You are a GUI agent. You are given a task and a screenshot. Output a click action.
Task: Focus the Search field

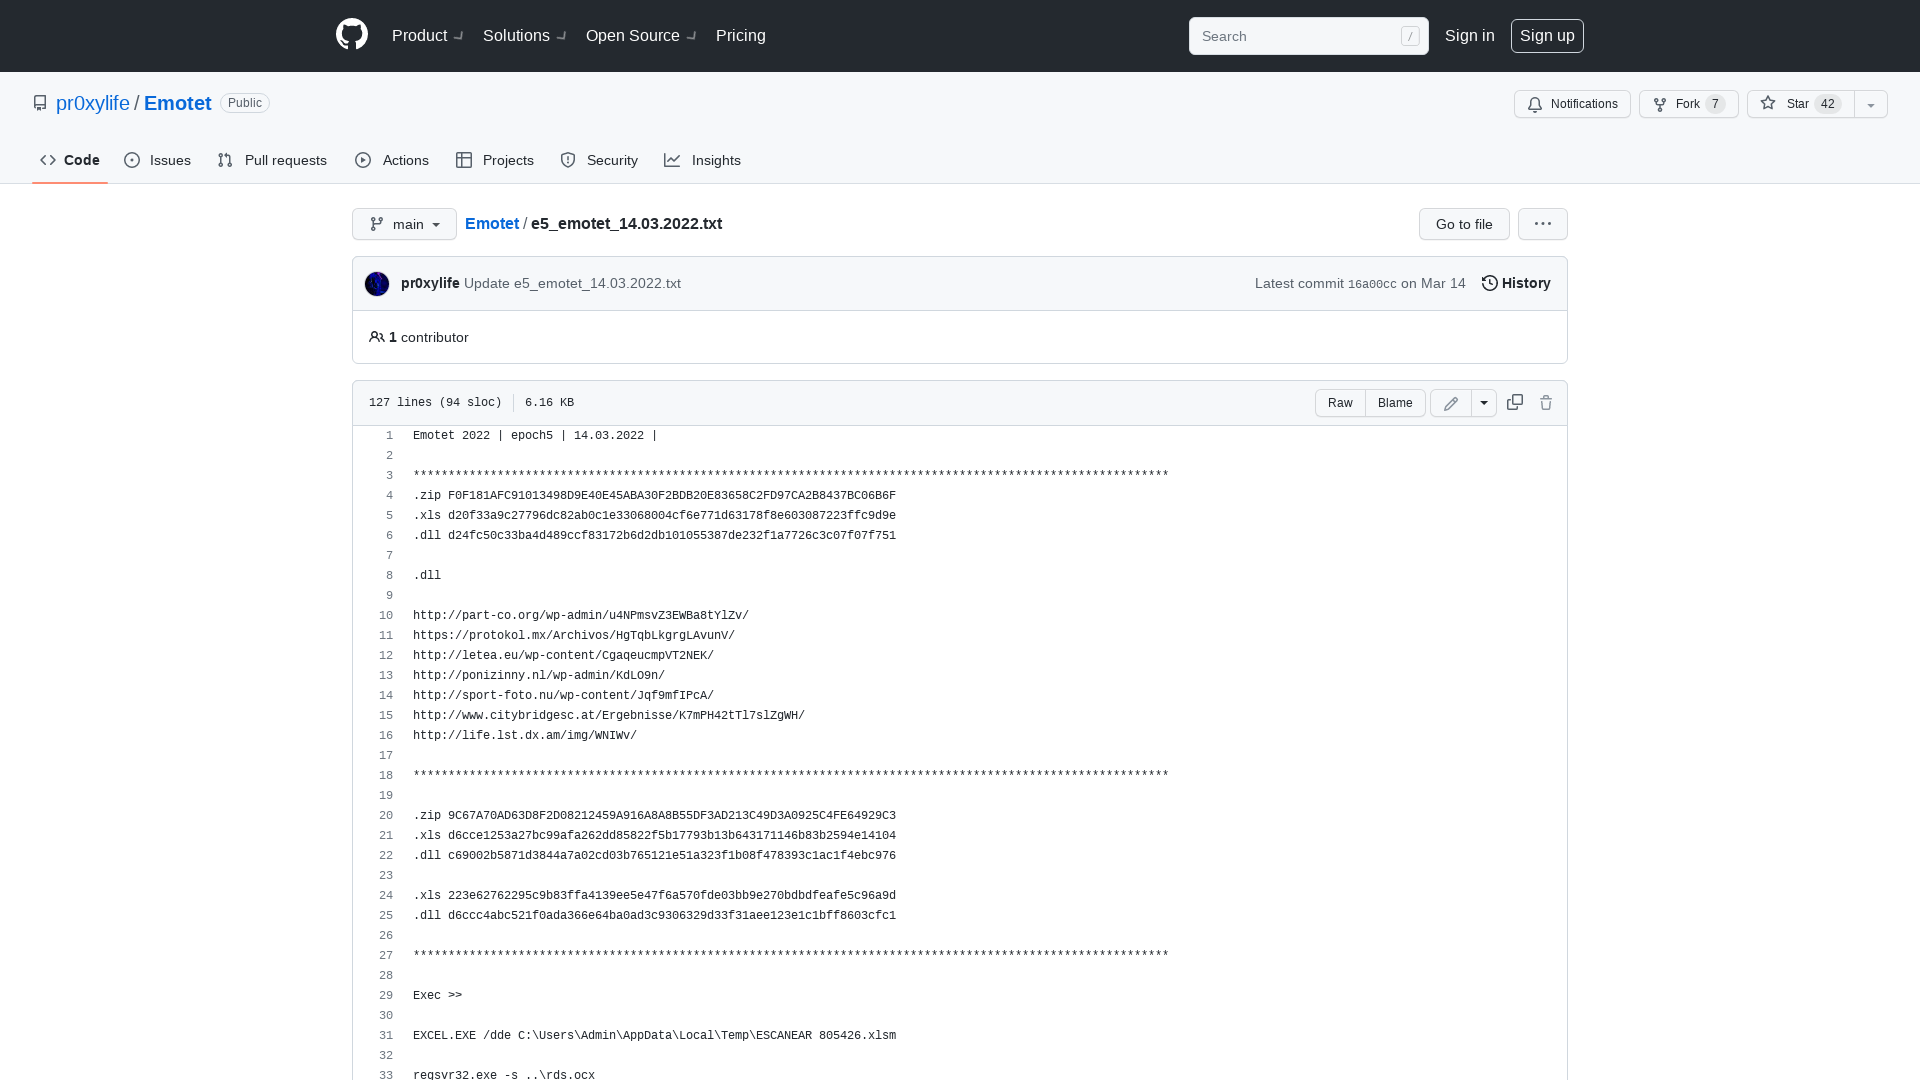pos(1308,36)
